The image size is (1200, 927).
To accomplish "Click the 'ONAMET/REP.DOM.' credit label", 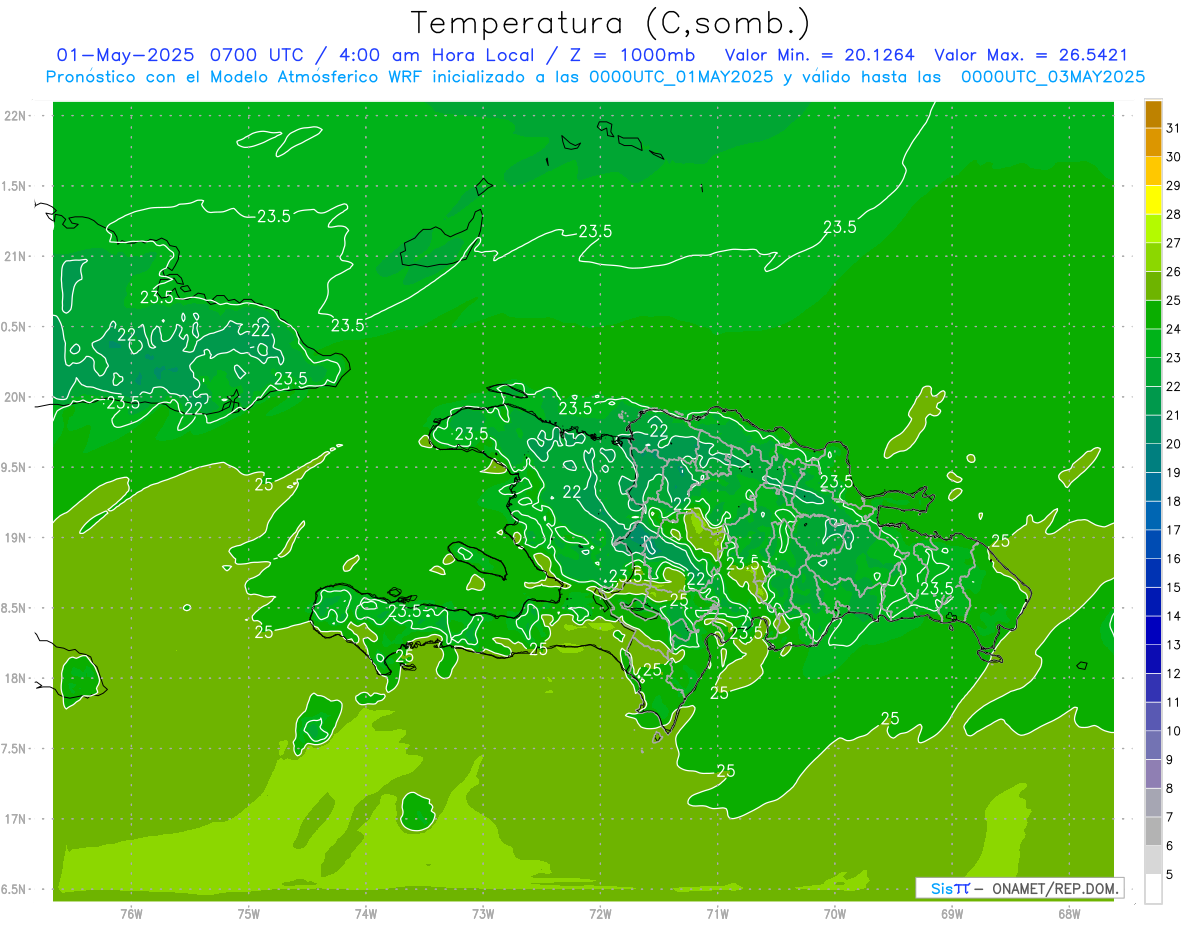I will point(1056,888).
